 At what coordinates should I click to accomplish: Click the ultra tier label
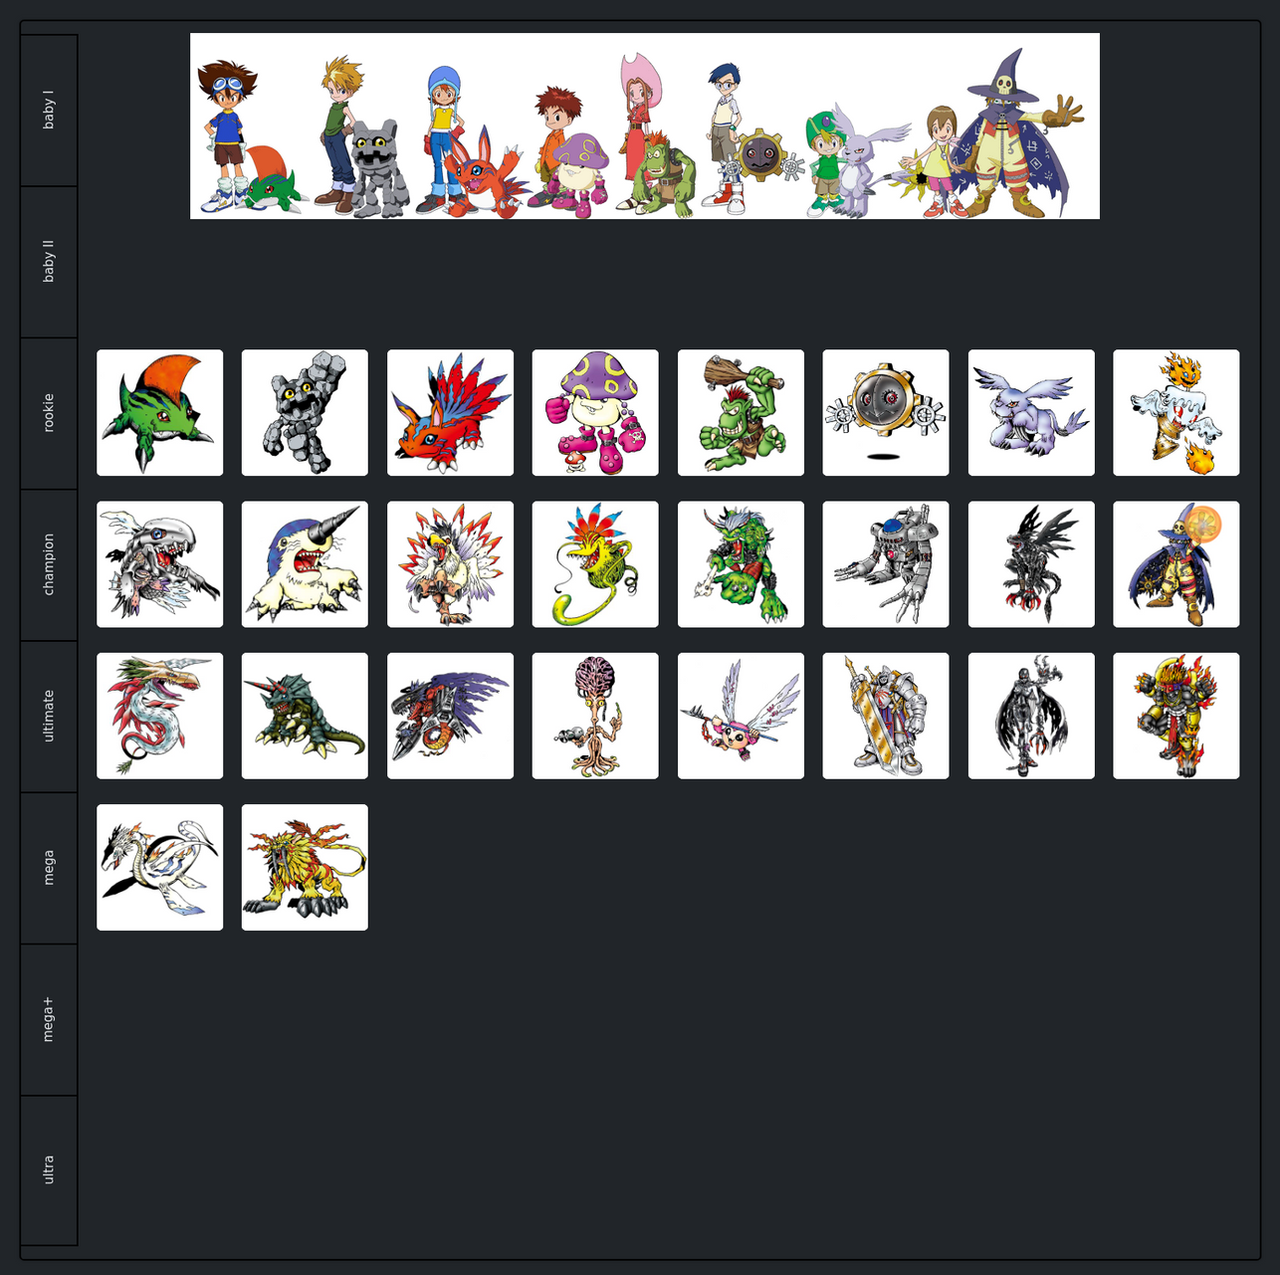[49, 1171]
